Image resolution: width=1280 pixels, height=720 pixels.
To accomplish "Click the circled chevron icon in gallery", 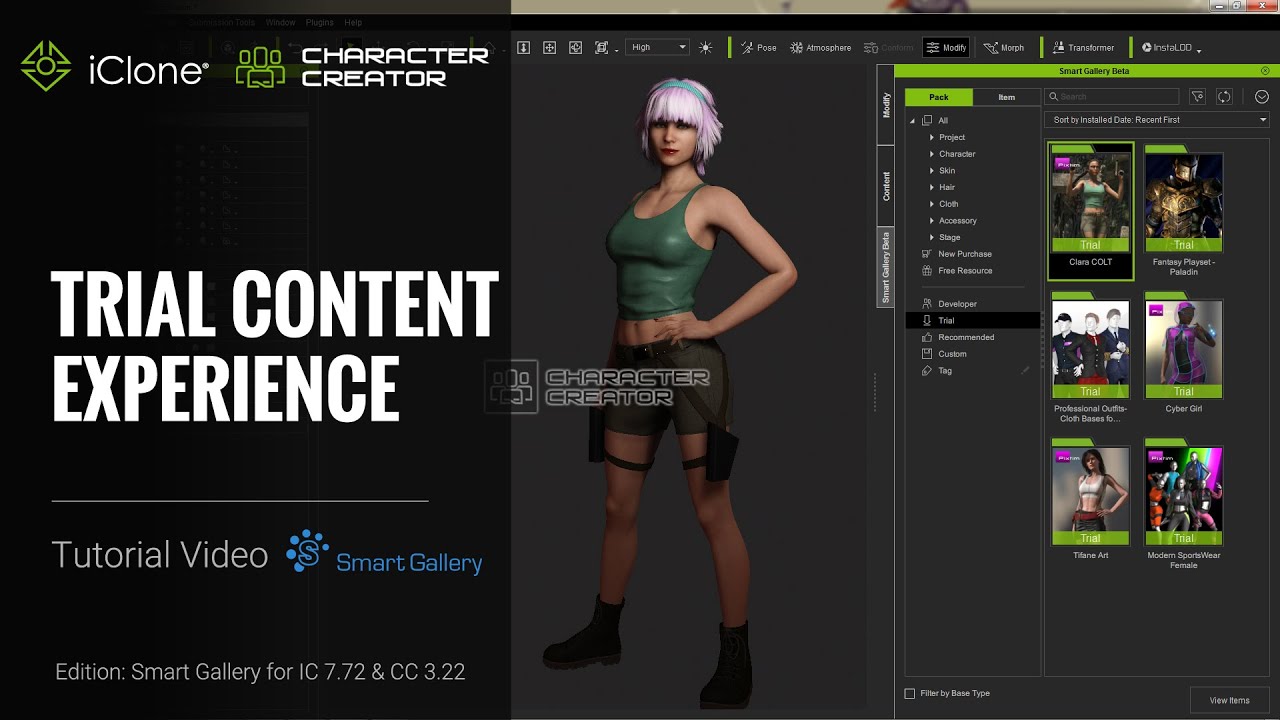I will click(1261, 97).
